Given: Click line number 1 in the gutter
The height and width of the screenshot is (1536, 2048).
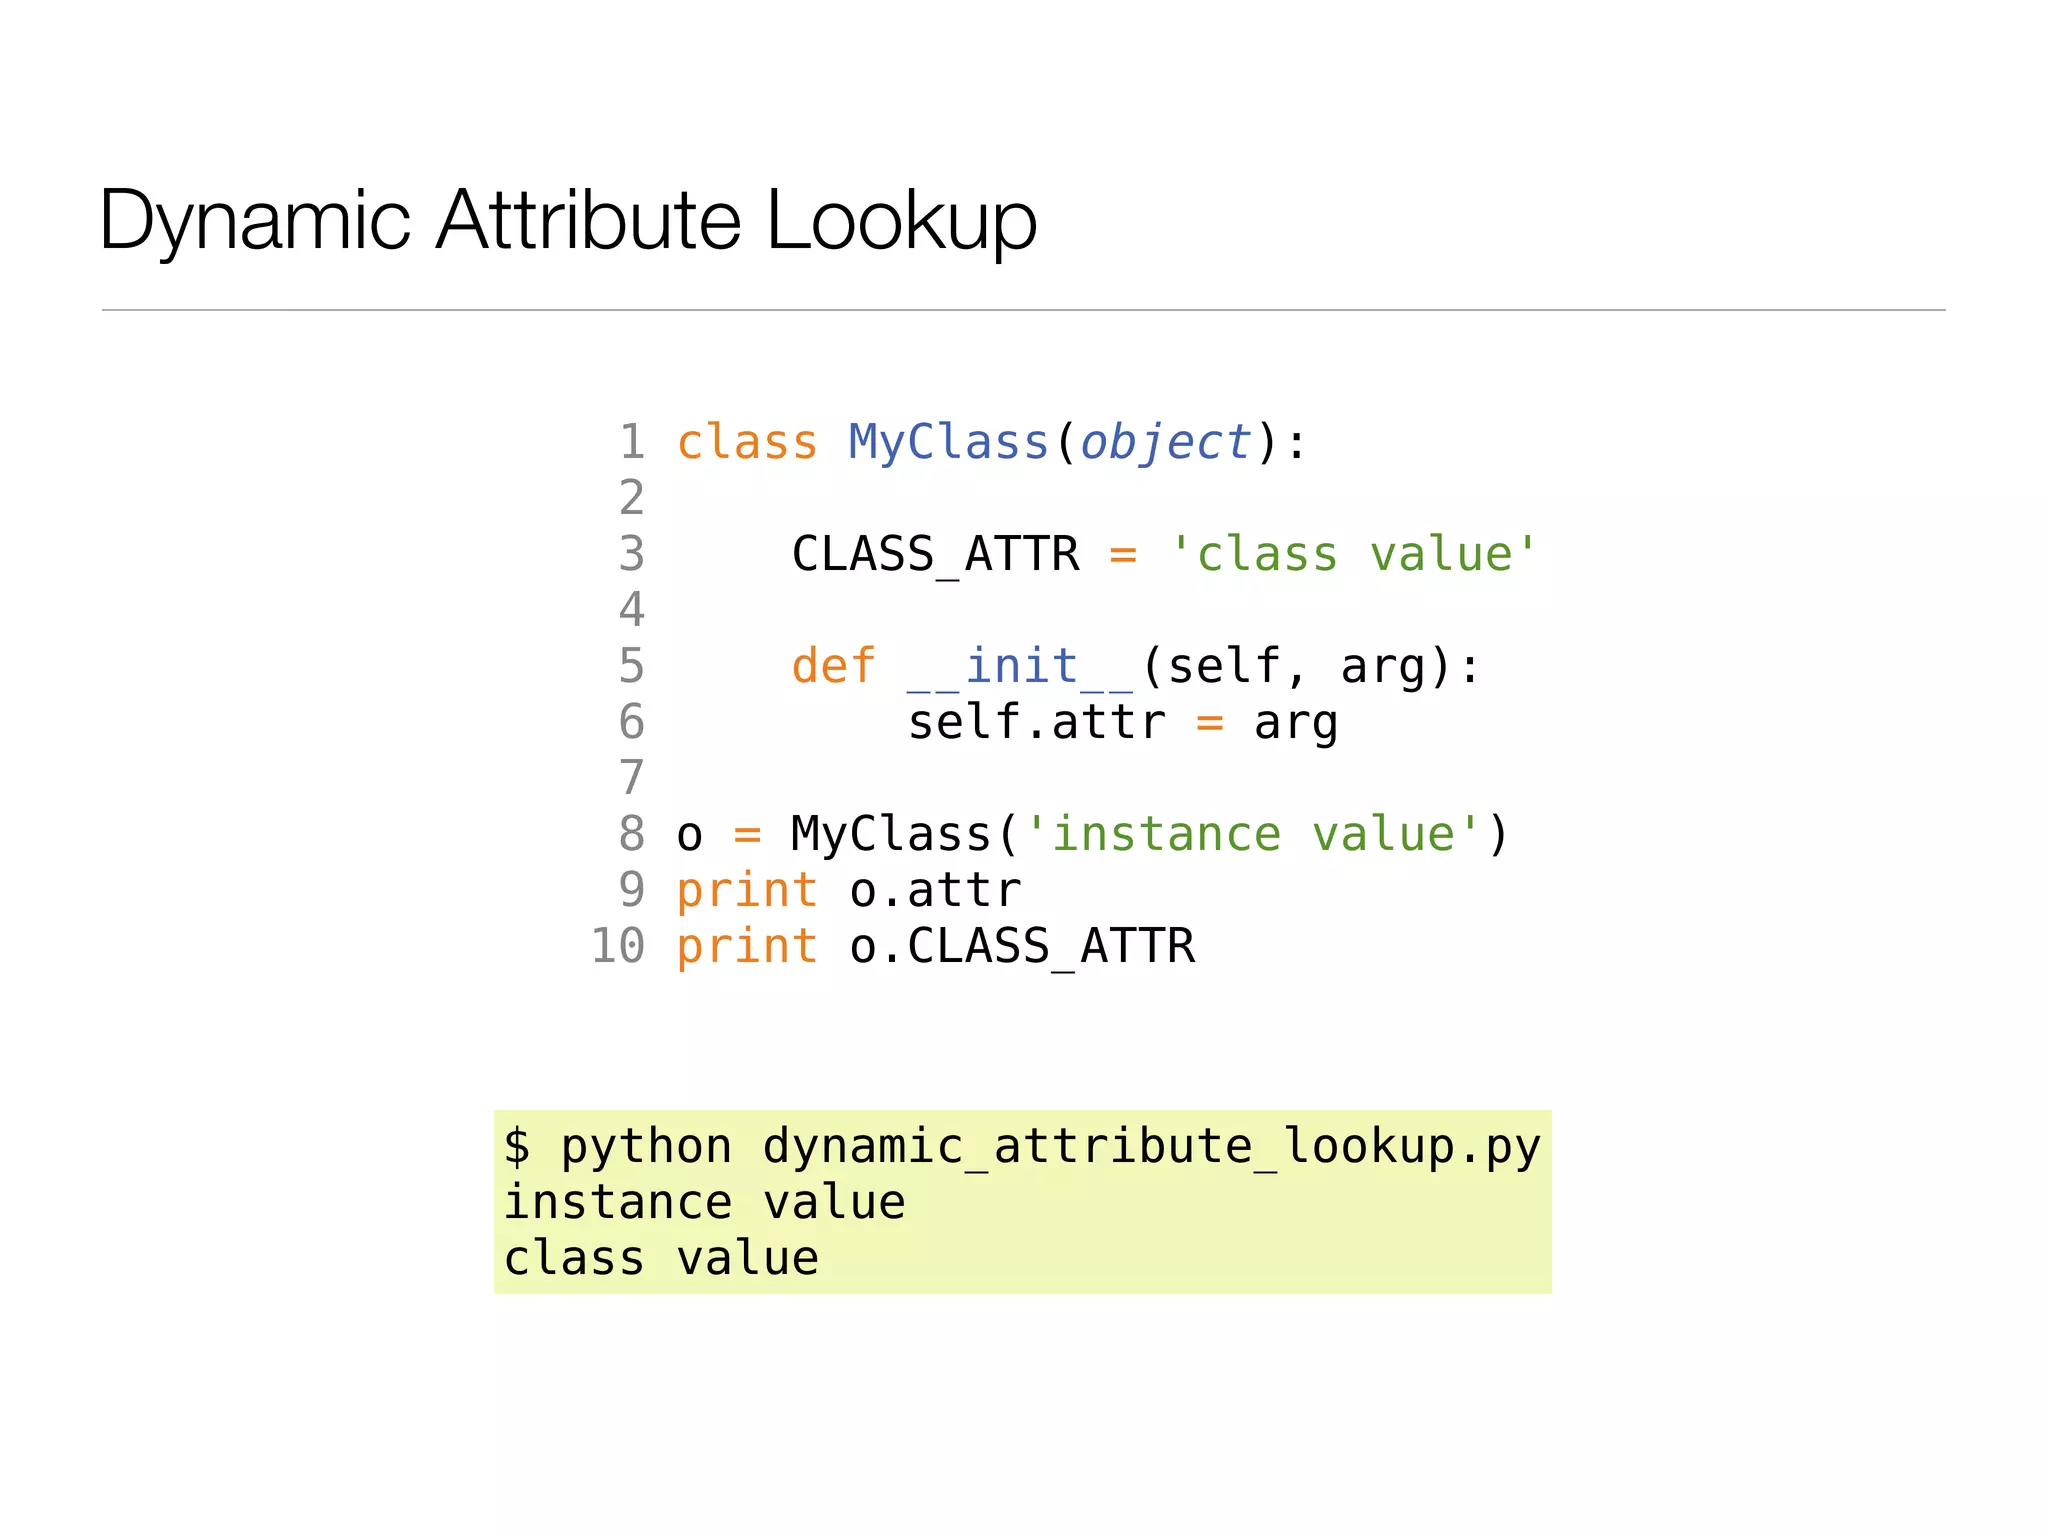Looking at the screenshot, I should coord(631,442).
